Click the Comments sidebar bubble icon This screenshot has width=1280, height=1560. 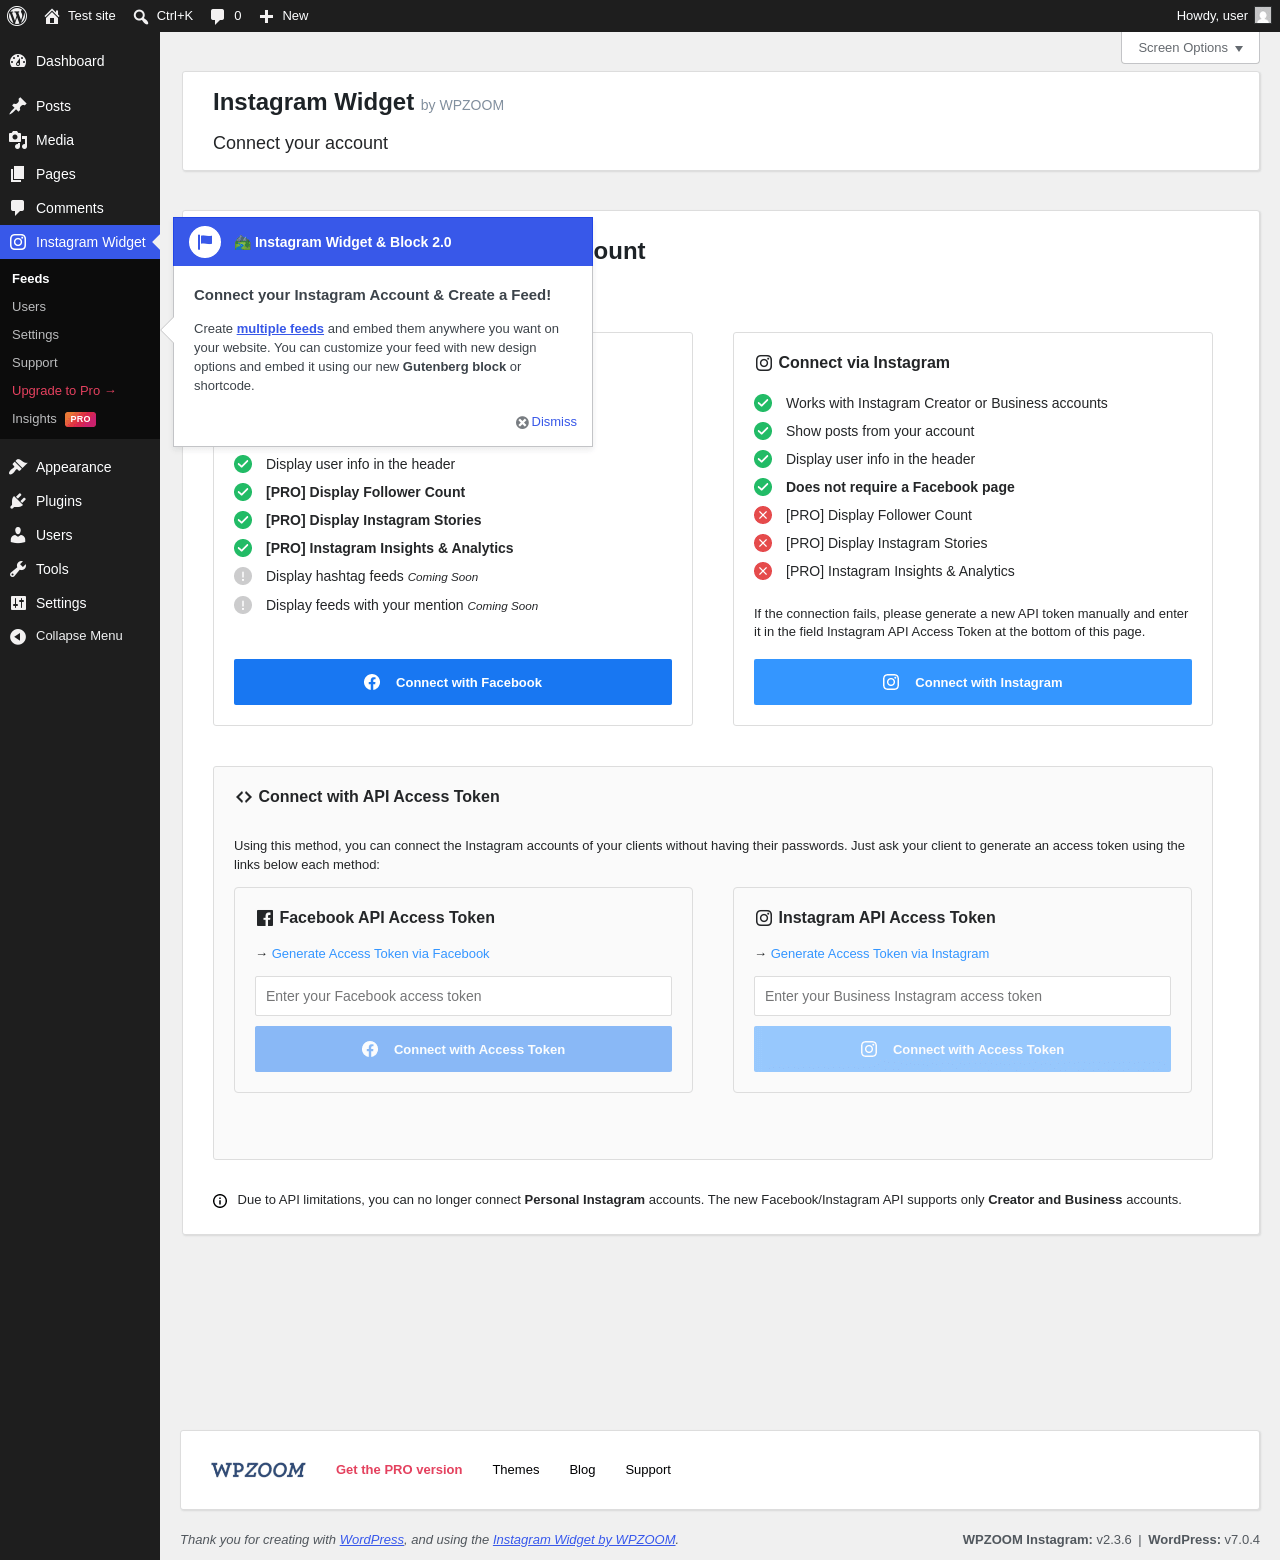coord(18,208)
